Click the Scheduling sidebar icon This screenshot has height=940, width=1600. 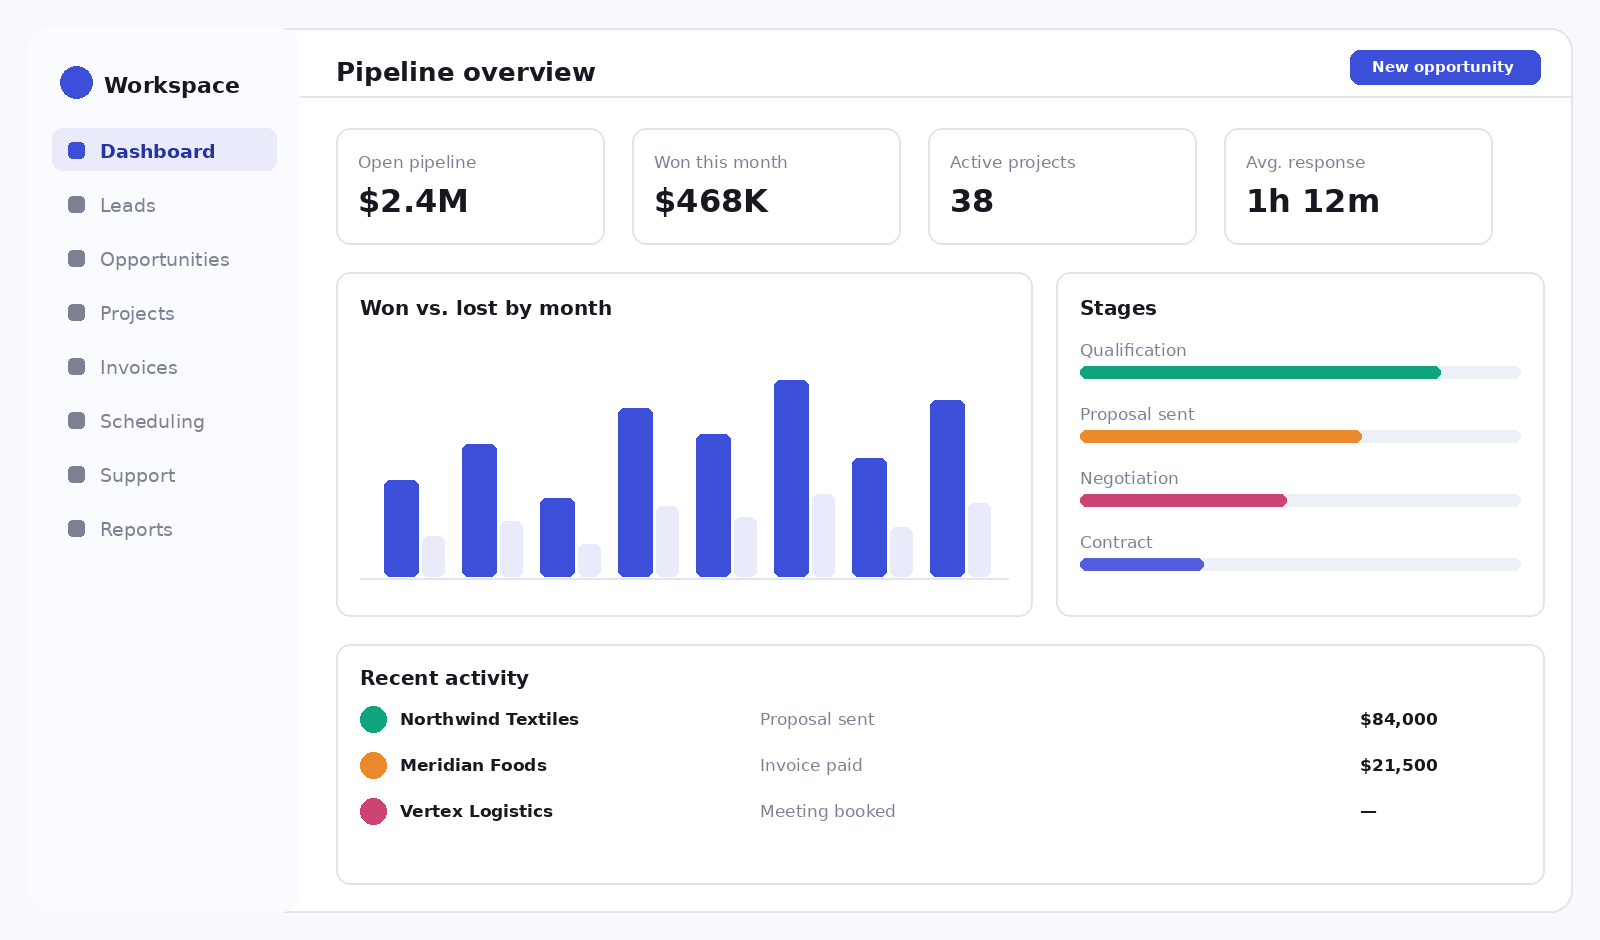76,421
